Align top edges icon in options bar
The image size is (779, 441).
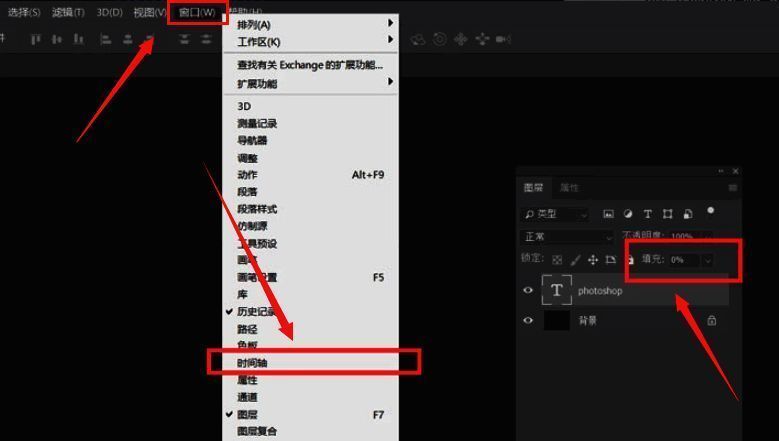[x=35, y=39]
